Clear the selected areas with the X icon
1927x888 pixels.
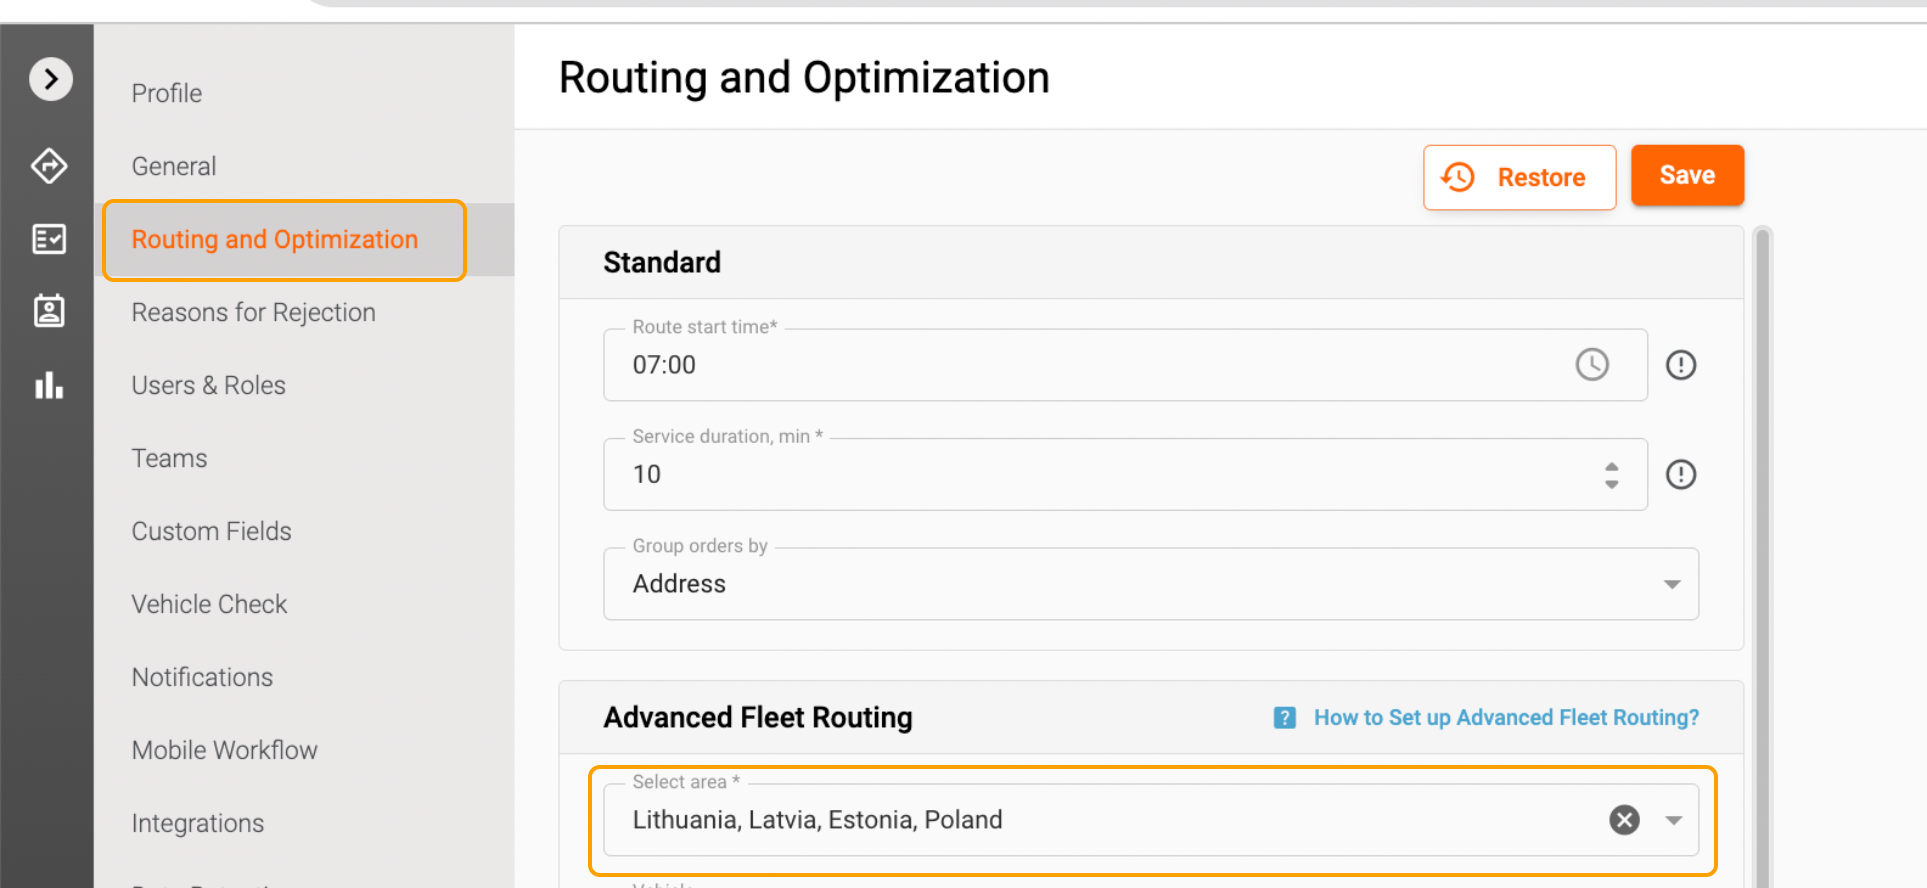tap(1624, 820)
